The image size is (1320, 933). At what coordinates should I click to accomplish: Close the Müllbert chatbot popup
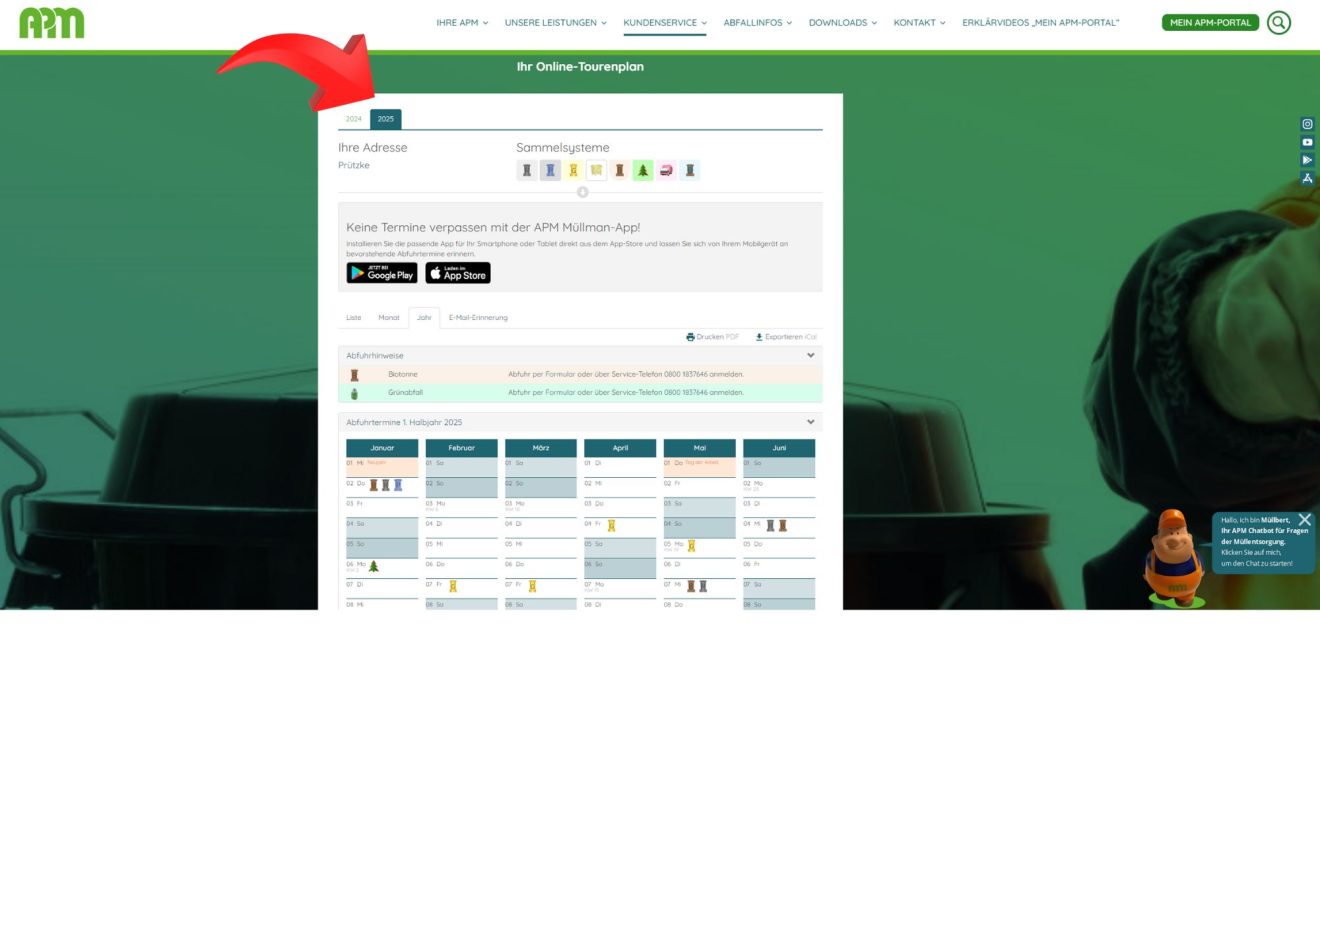click(x=1304, y=519)
